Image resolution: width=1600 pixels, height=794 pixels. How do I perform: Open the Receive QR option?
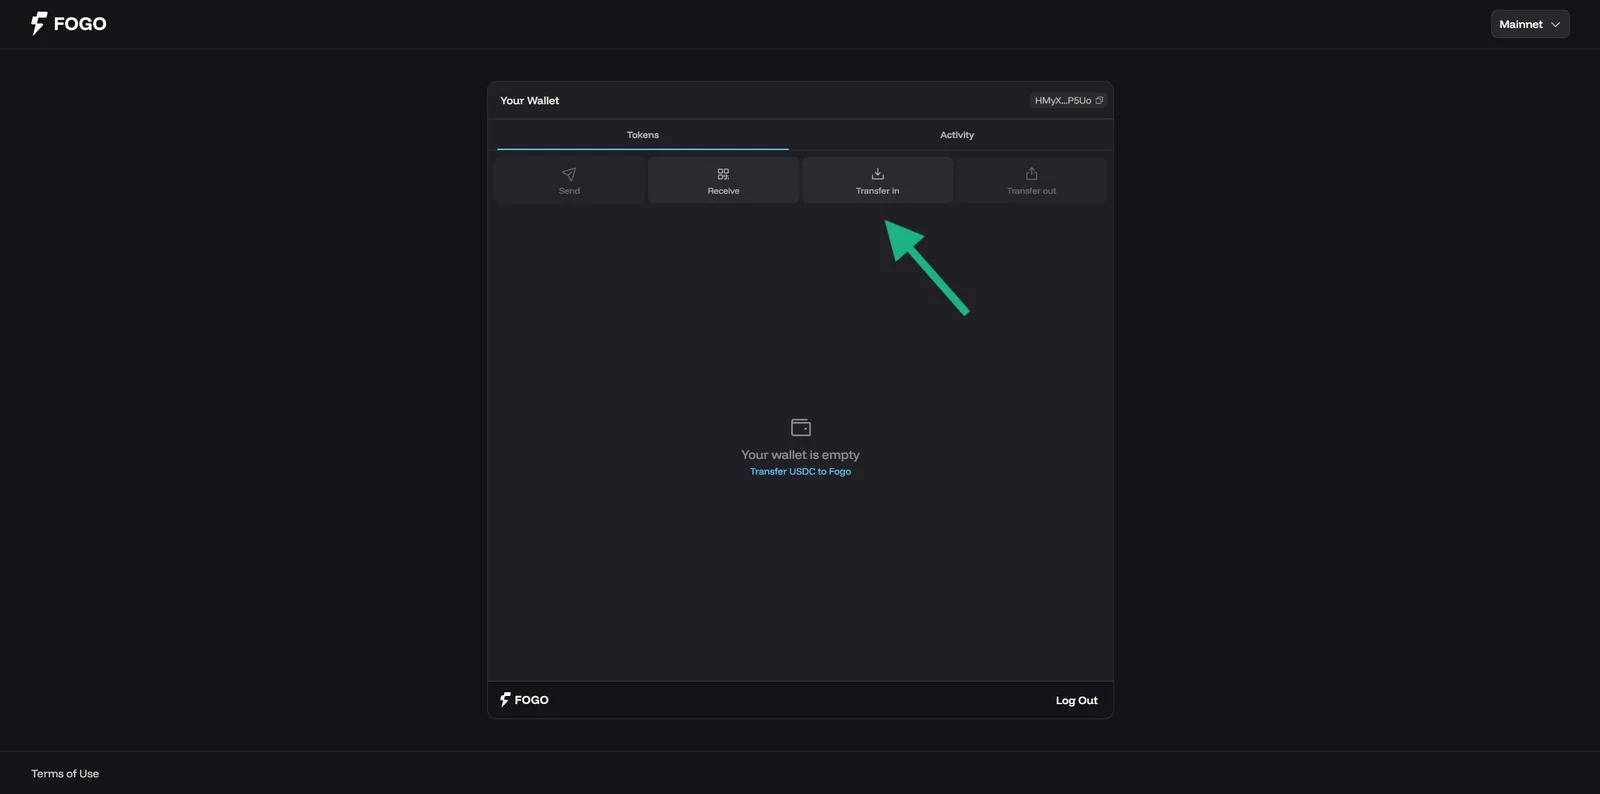pos(723,180)
